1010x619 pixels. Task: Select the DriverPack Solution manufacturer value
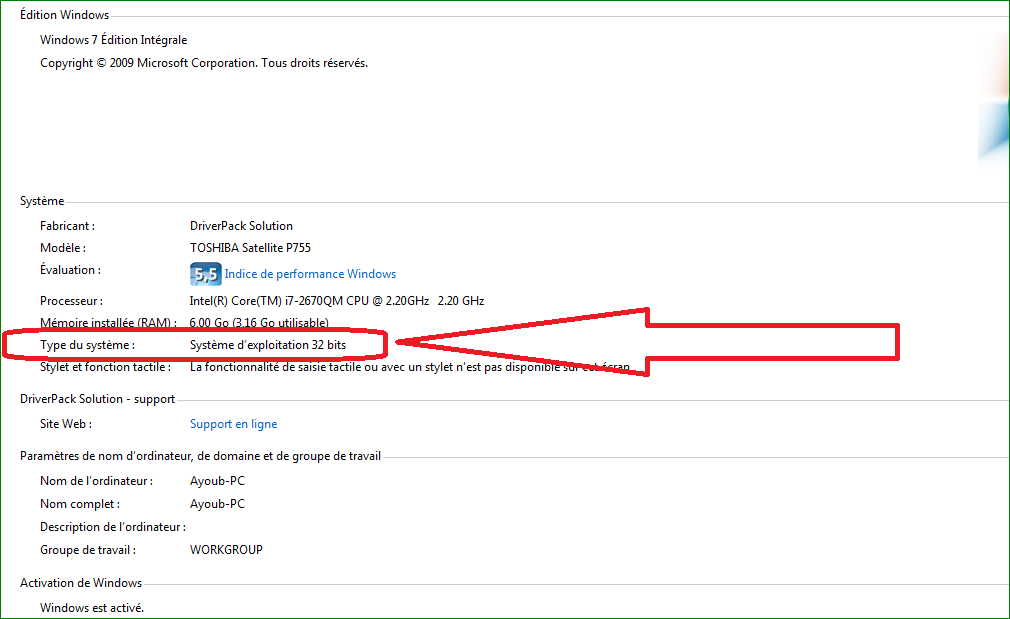pos(241,226)
